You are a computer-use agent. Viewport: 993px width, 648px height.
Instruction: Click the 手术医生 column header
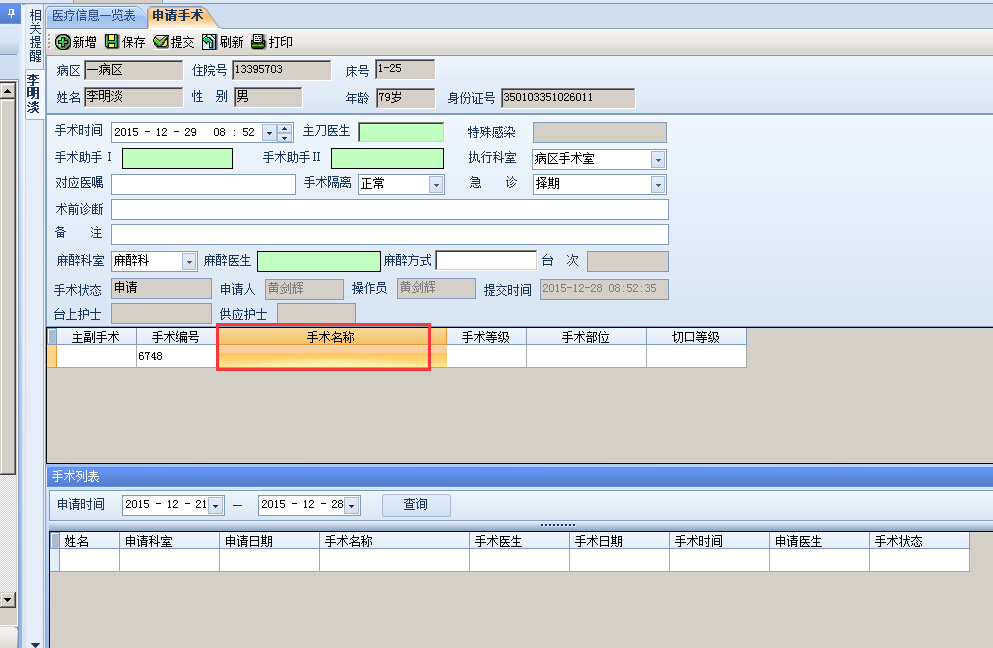tap(519, 541)
